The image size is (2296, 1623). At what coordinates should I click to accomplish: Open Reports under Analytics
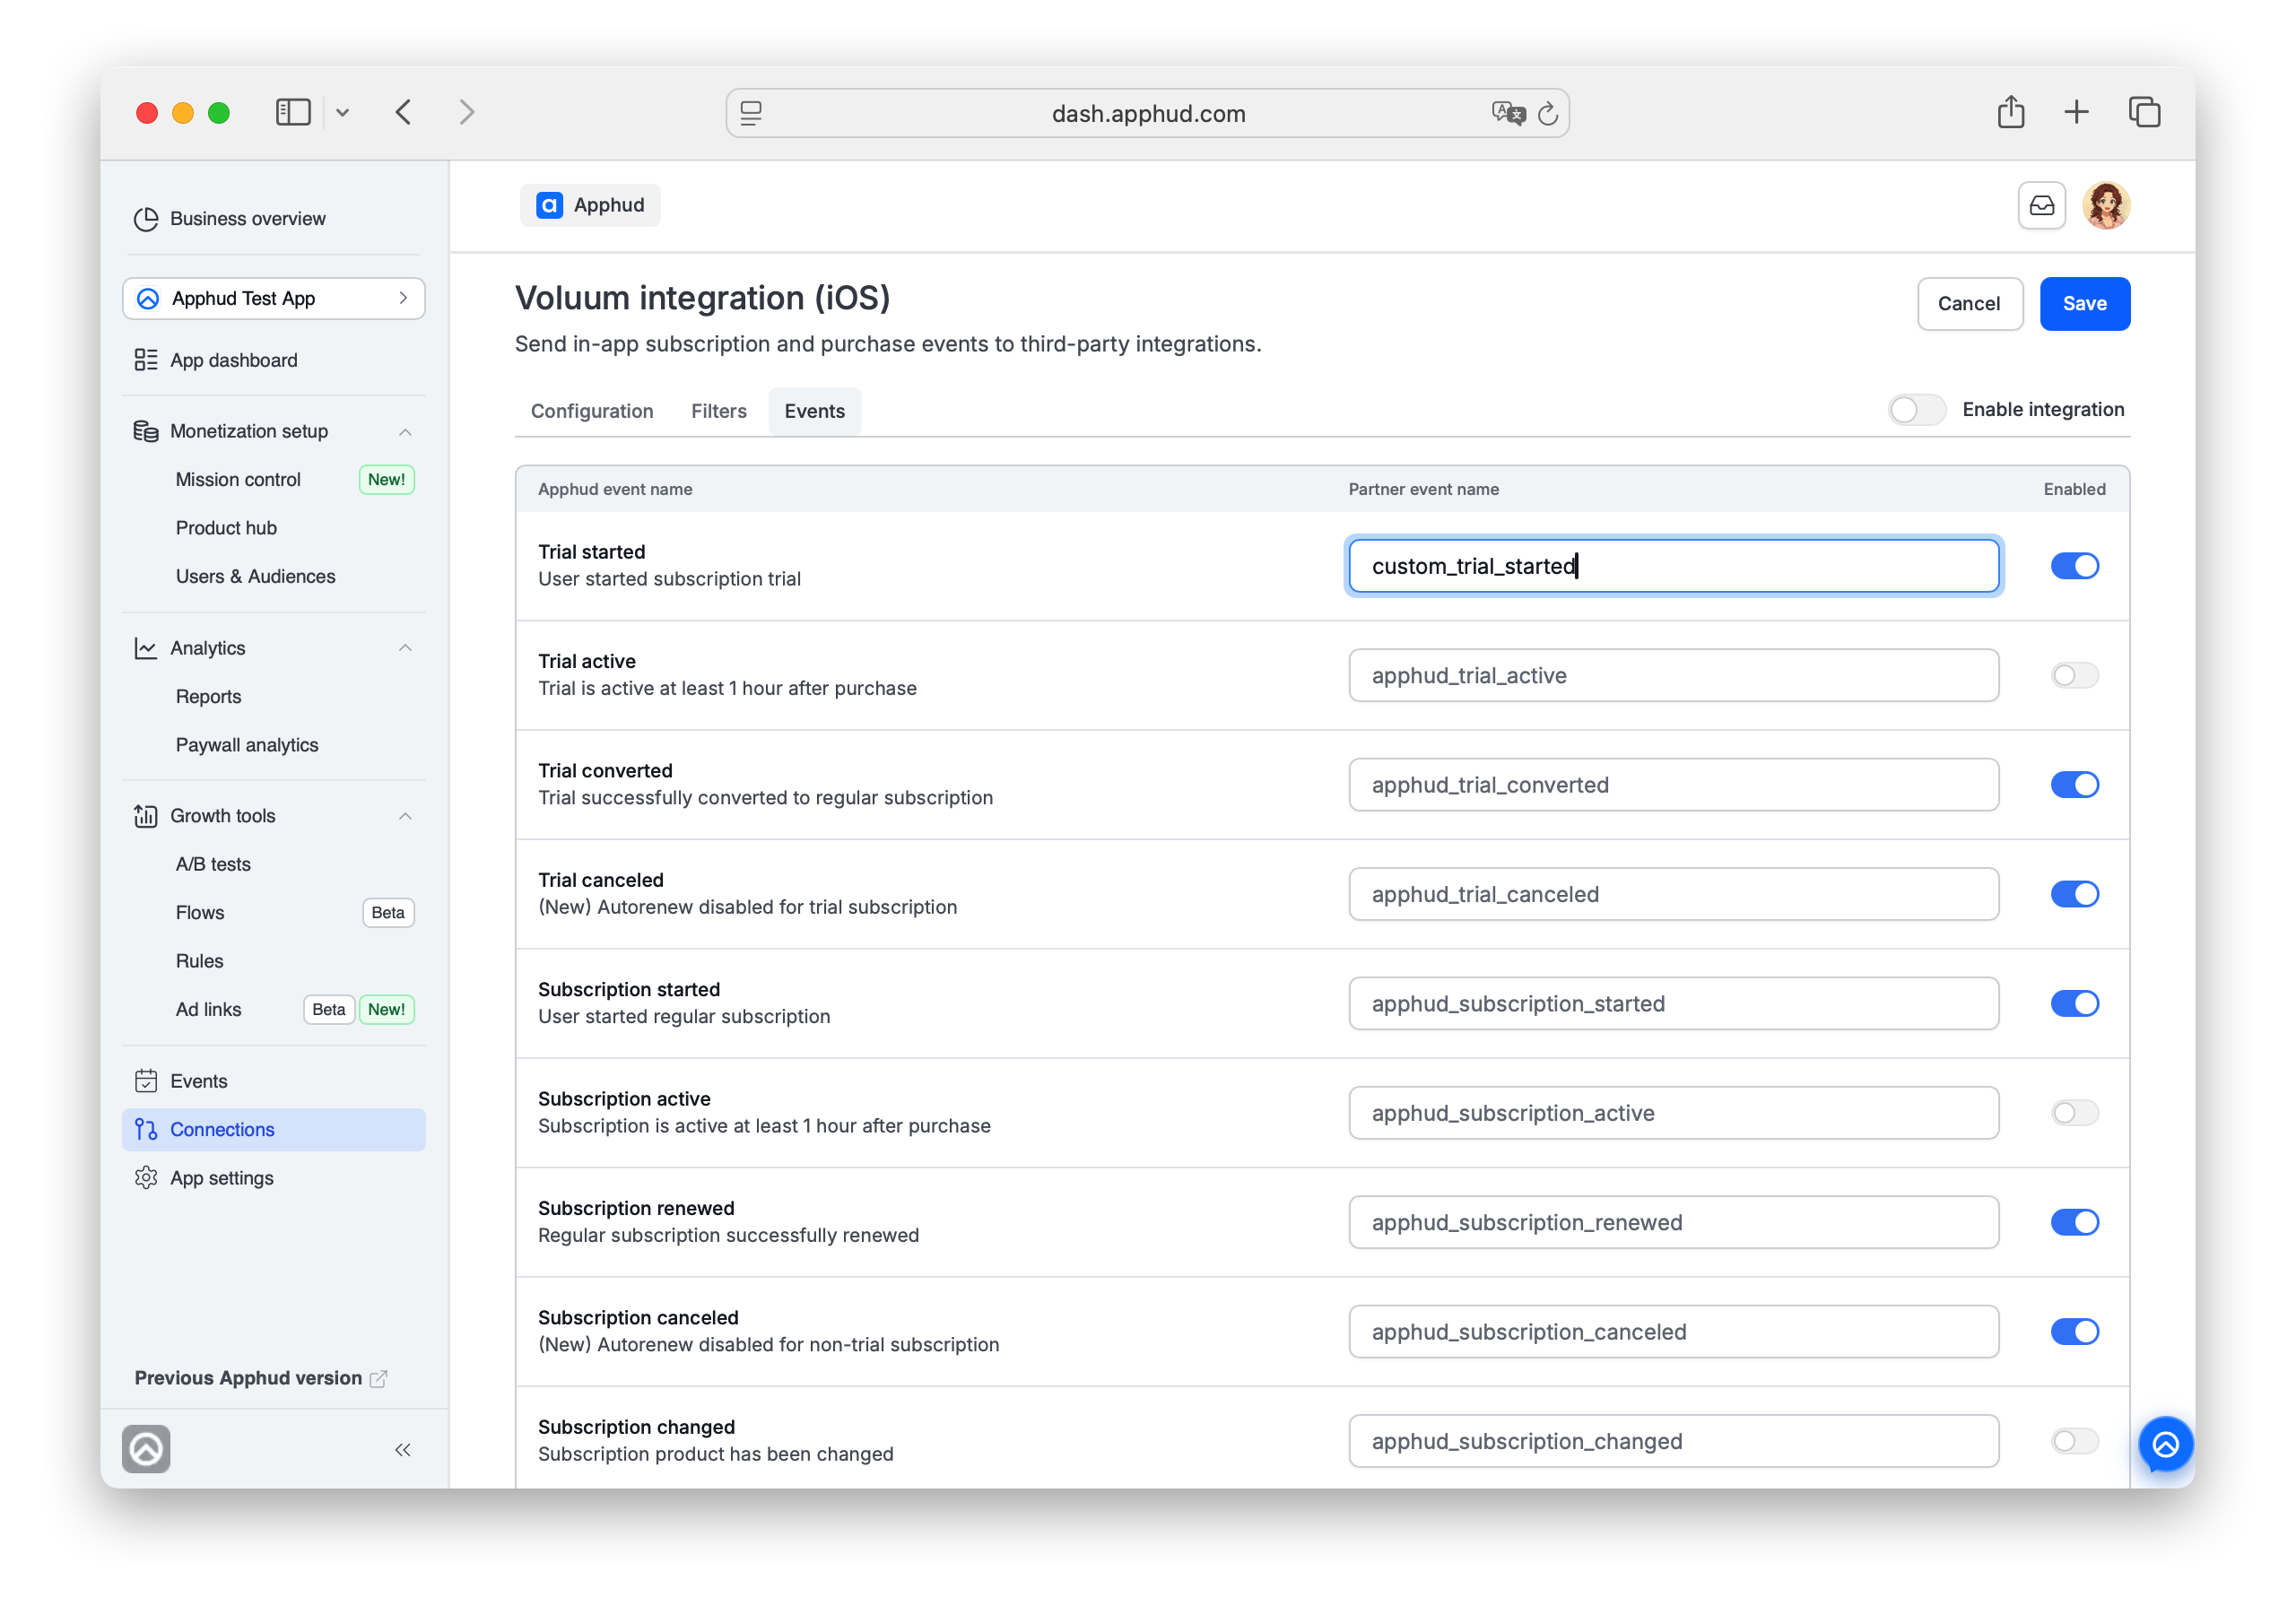[209, 697]
